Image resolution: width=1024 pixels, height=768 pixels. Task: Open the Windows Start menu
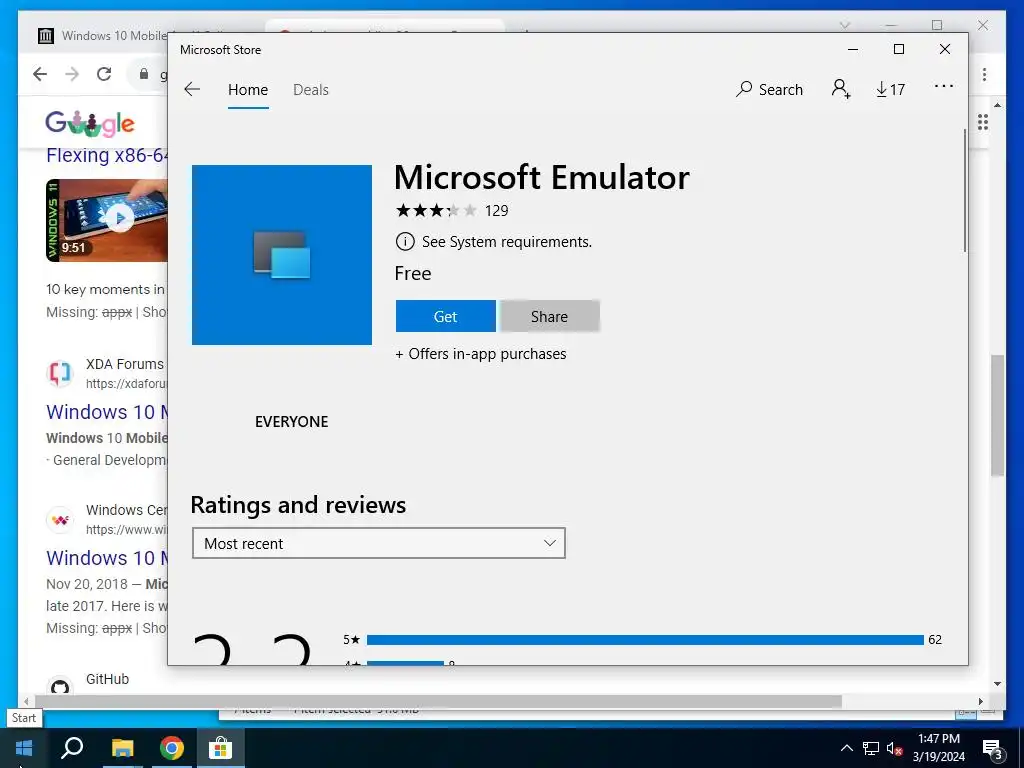24,748
